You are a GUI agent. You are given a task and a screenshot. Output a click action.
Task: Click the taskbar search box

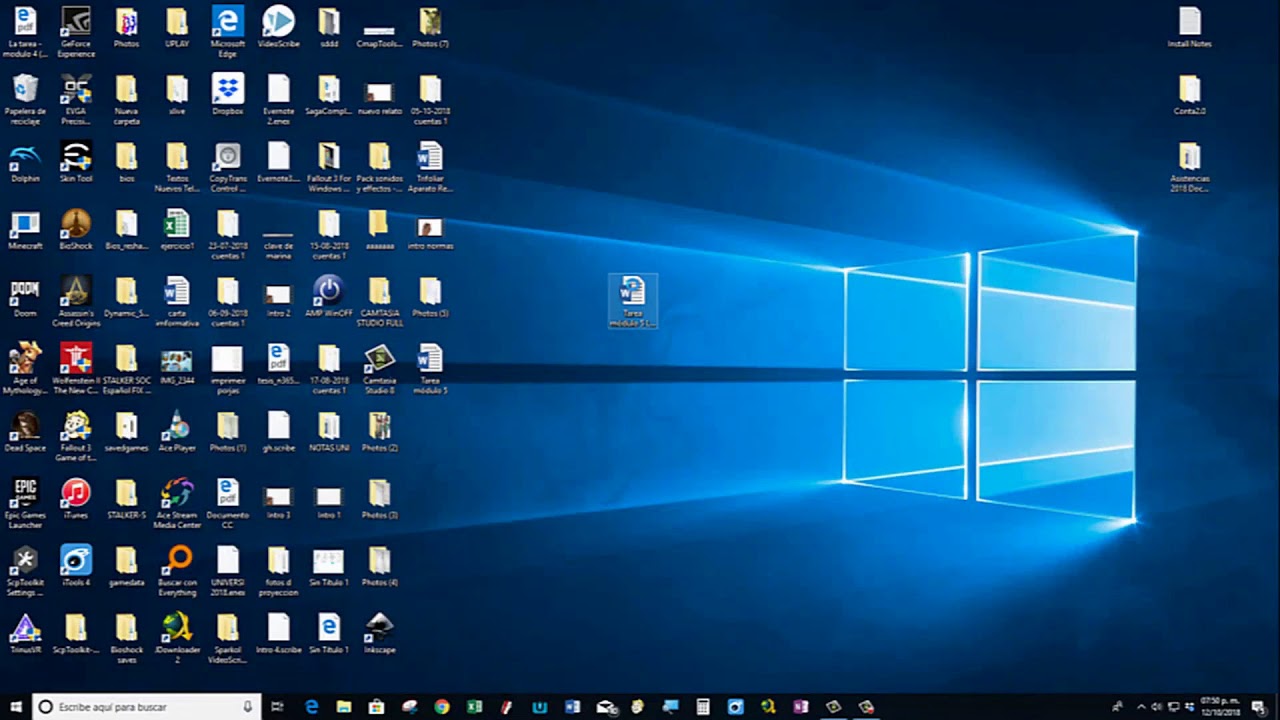point(147,707)
